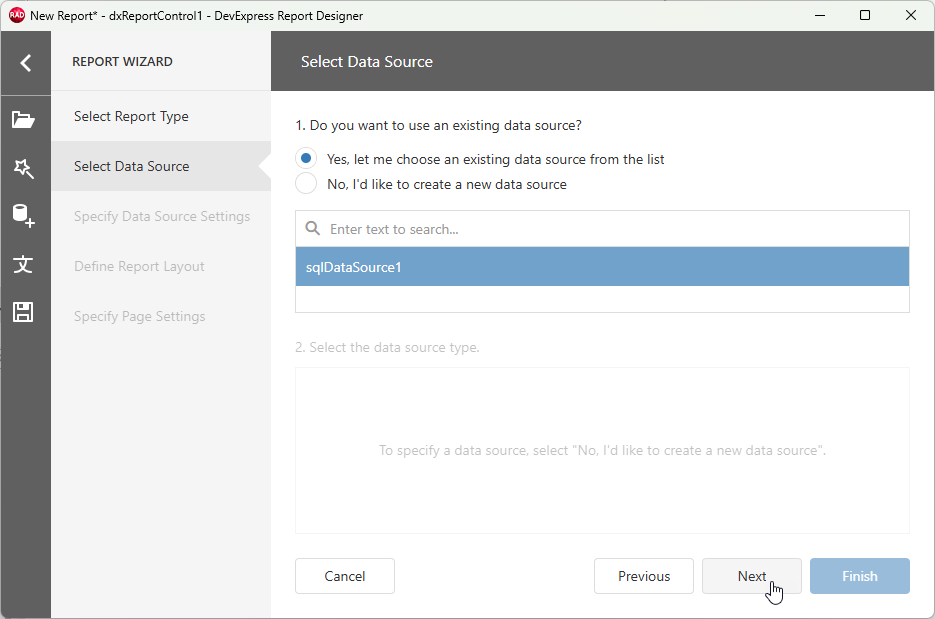
Task: Click the add data source database icon
Action: [x=24, y=216]
